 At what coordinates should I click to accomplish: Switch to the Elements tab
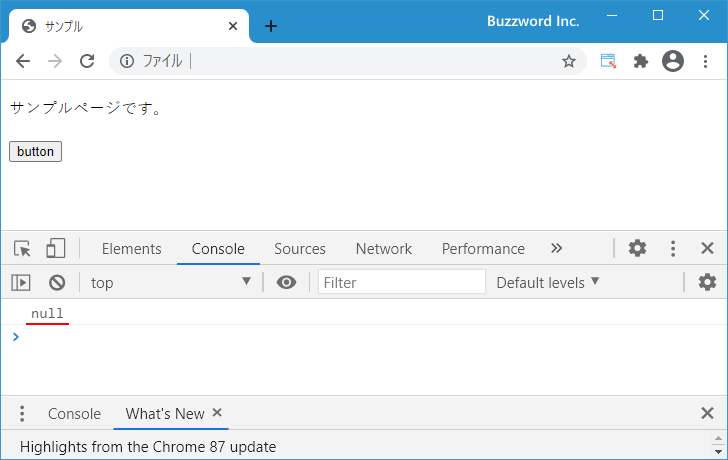click(x=131, y=249)
